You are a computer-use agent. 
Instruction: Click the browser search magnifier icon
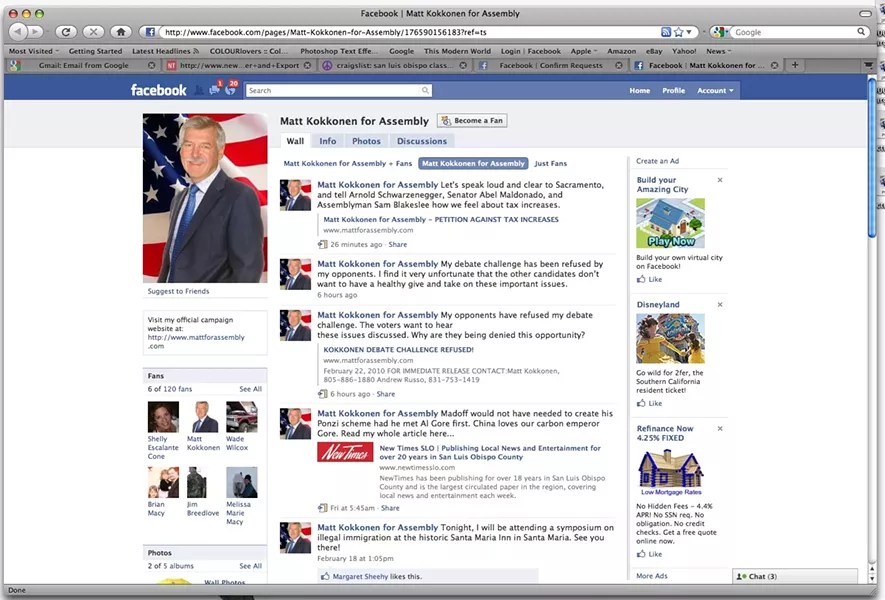(x=861, y=32)
